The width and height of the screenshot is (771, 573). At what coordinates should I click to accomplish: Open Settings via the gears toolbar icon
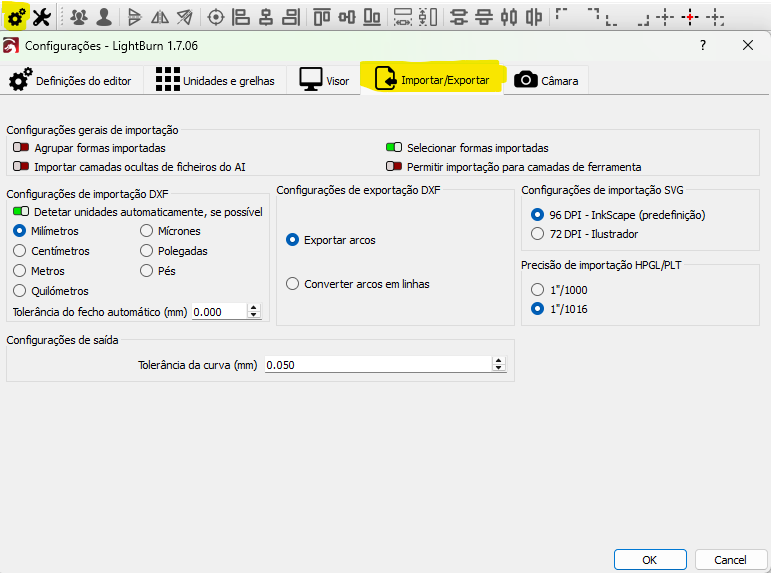pos(17,17)
